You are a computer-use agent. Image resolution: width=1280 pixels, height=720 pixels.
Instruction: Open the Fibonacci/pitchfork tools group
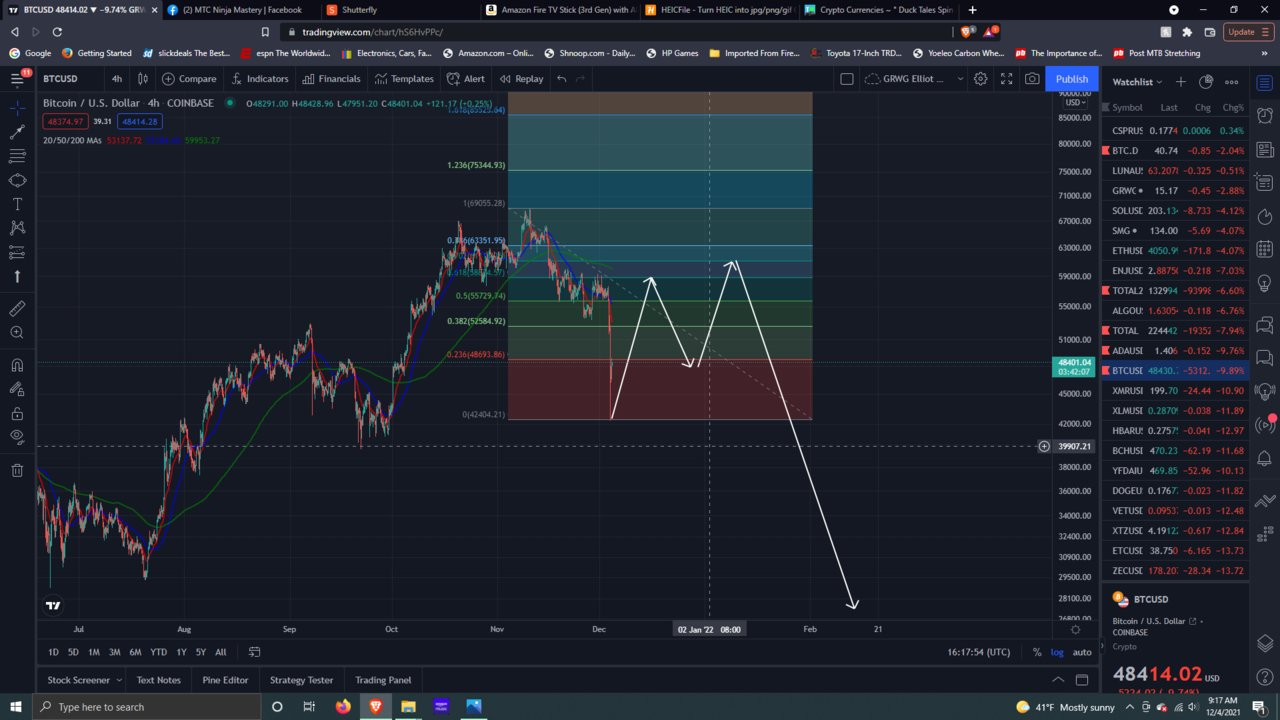[x=17, y=156]
